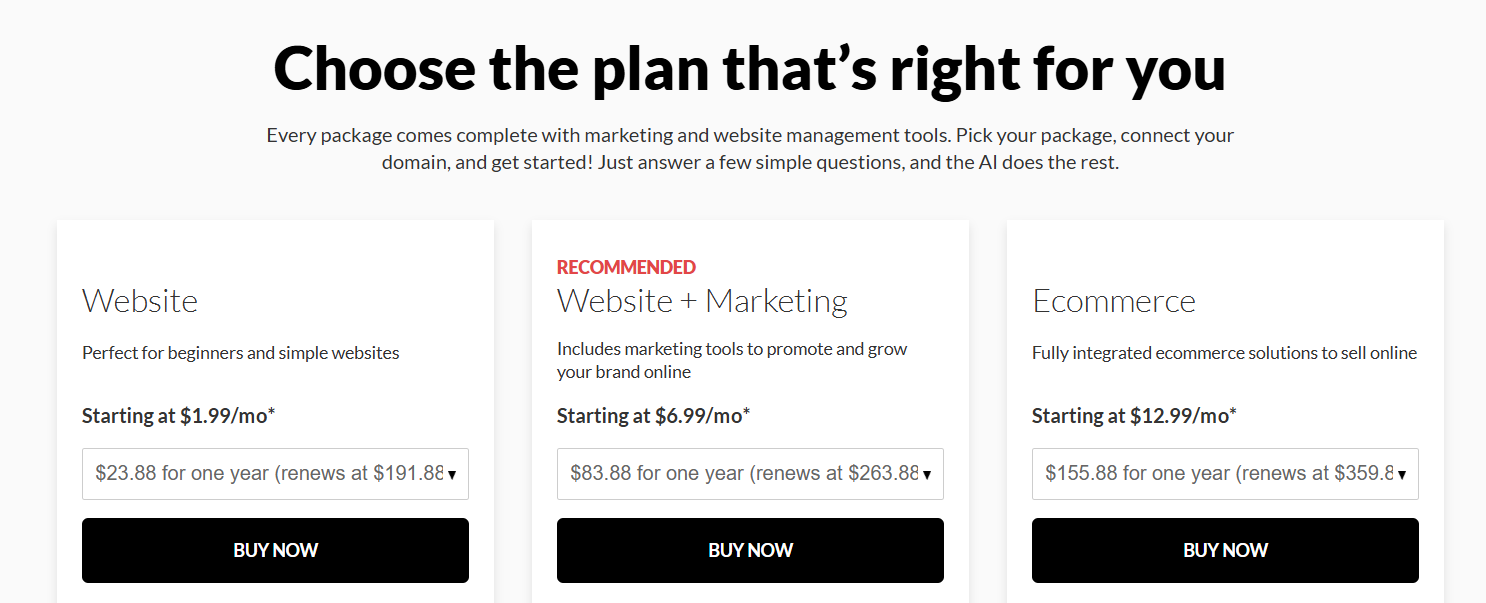The width and height of the screenshot is (1486, 603).
Task: Click 'Includes marketing tools to promote' description
Action: coord(732,361)
